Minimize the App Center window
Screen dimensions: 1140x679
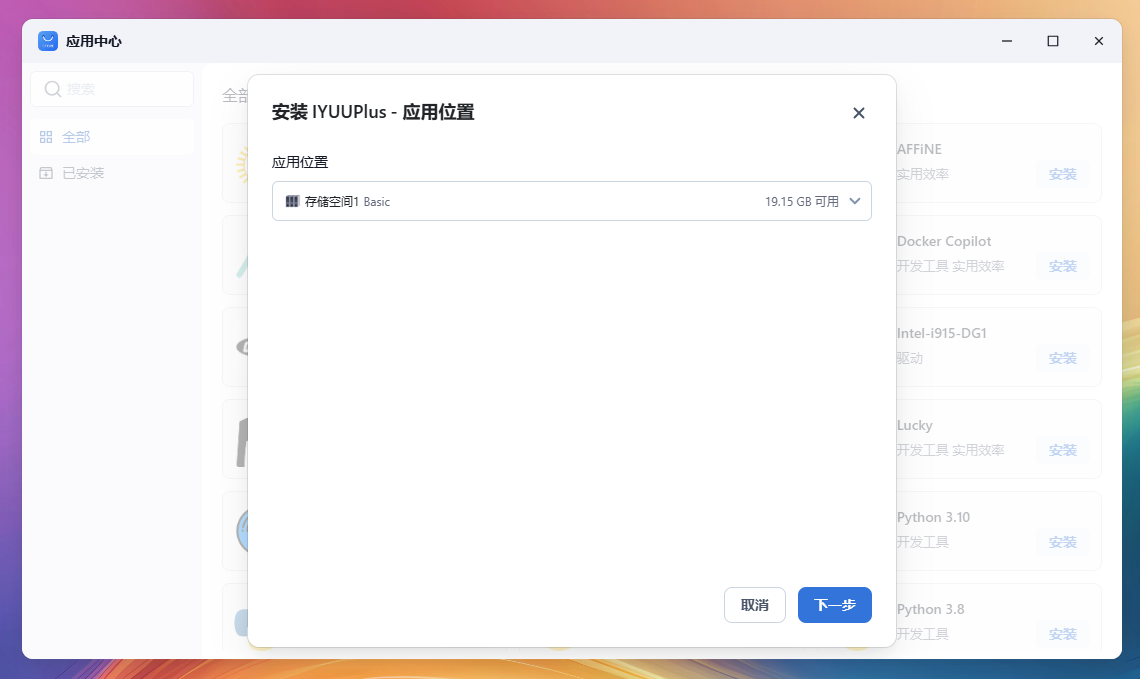(x=1007, y=41)
